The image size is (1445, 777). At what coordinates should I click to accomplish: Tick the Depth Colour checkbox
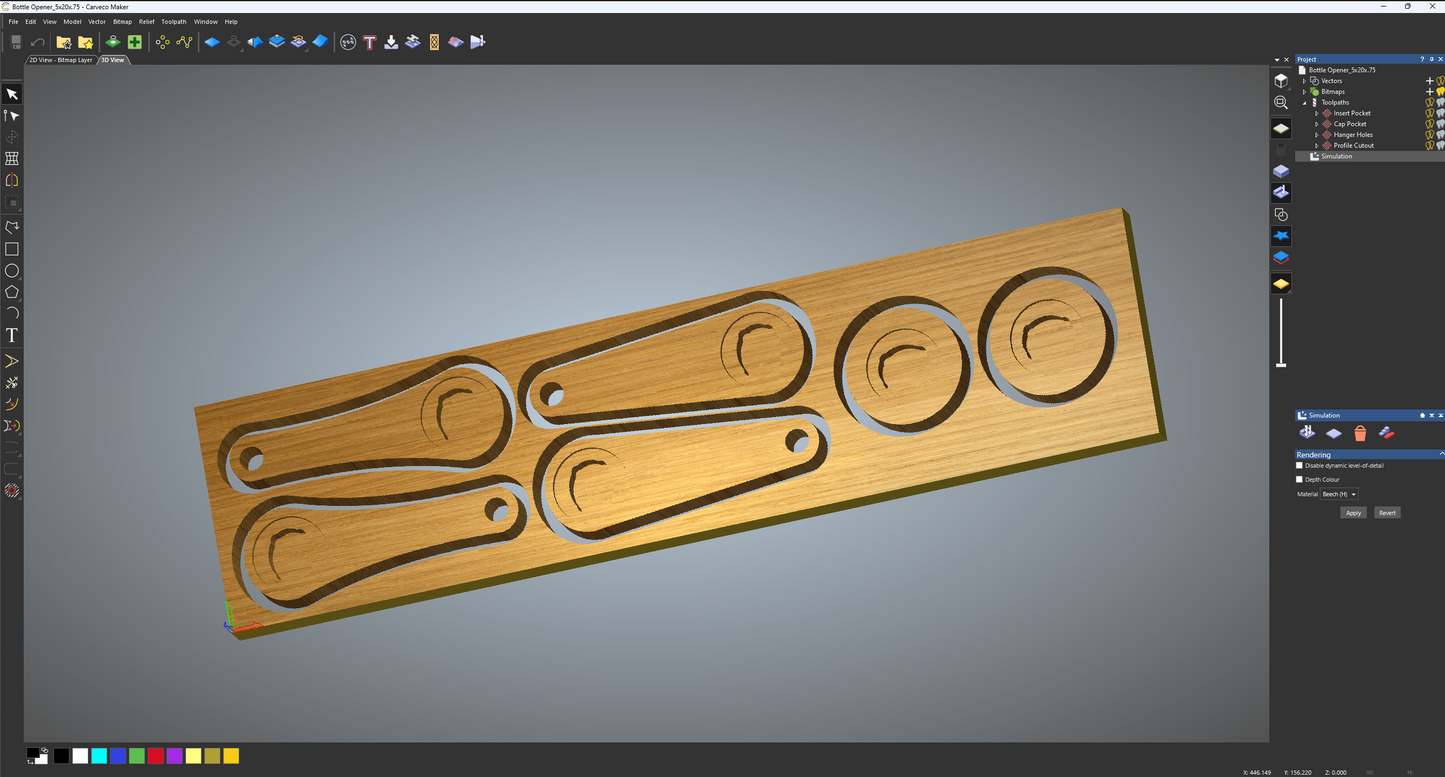click(x=1300, y=479)
